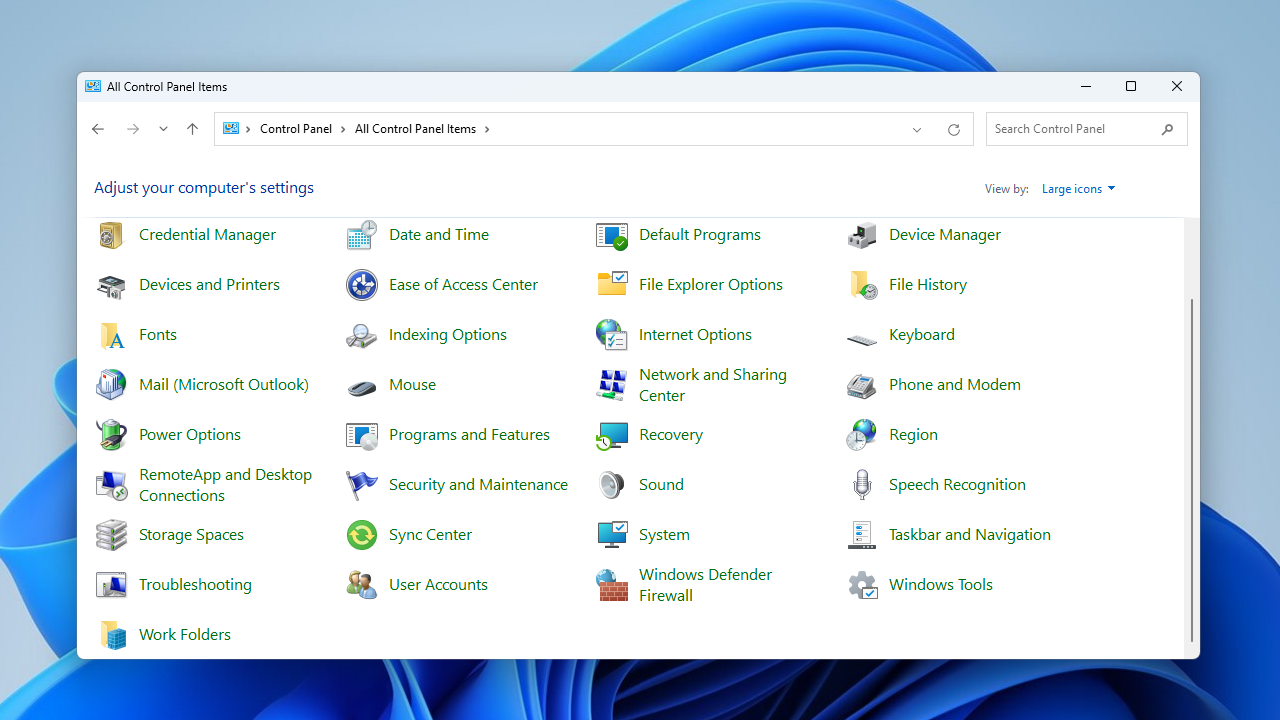1280x720 pixels.
Task: Expand the recent locations chevron
Action: click(163, 129)
